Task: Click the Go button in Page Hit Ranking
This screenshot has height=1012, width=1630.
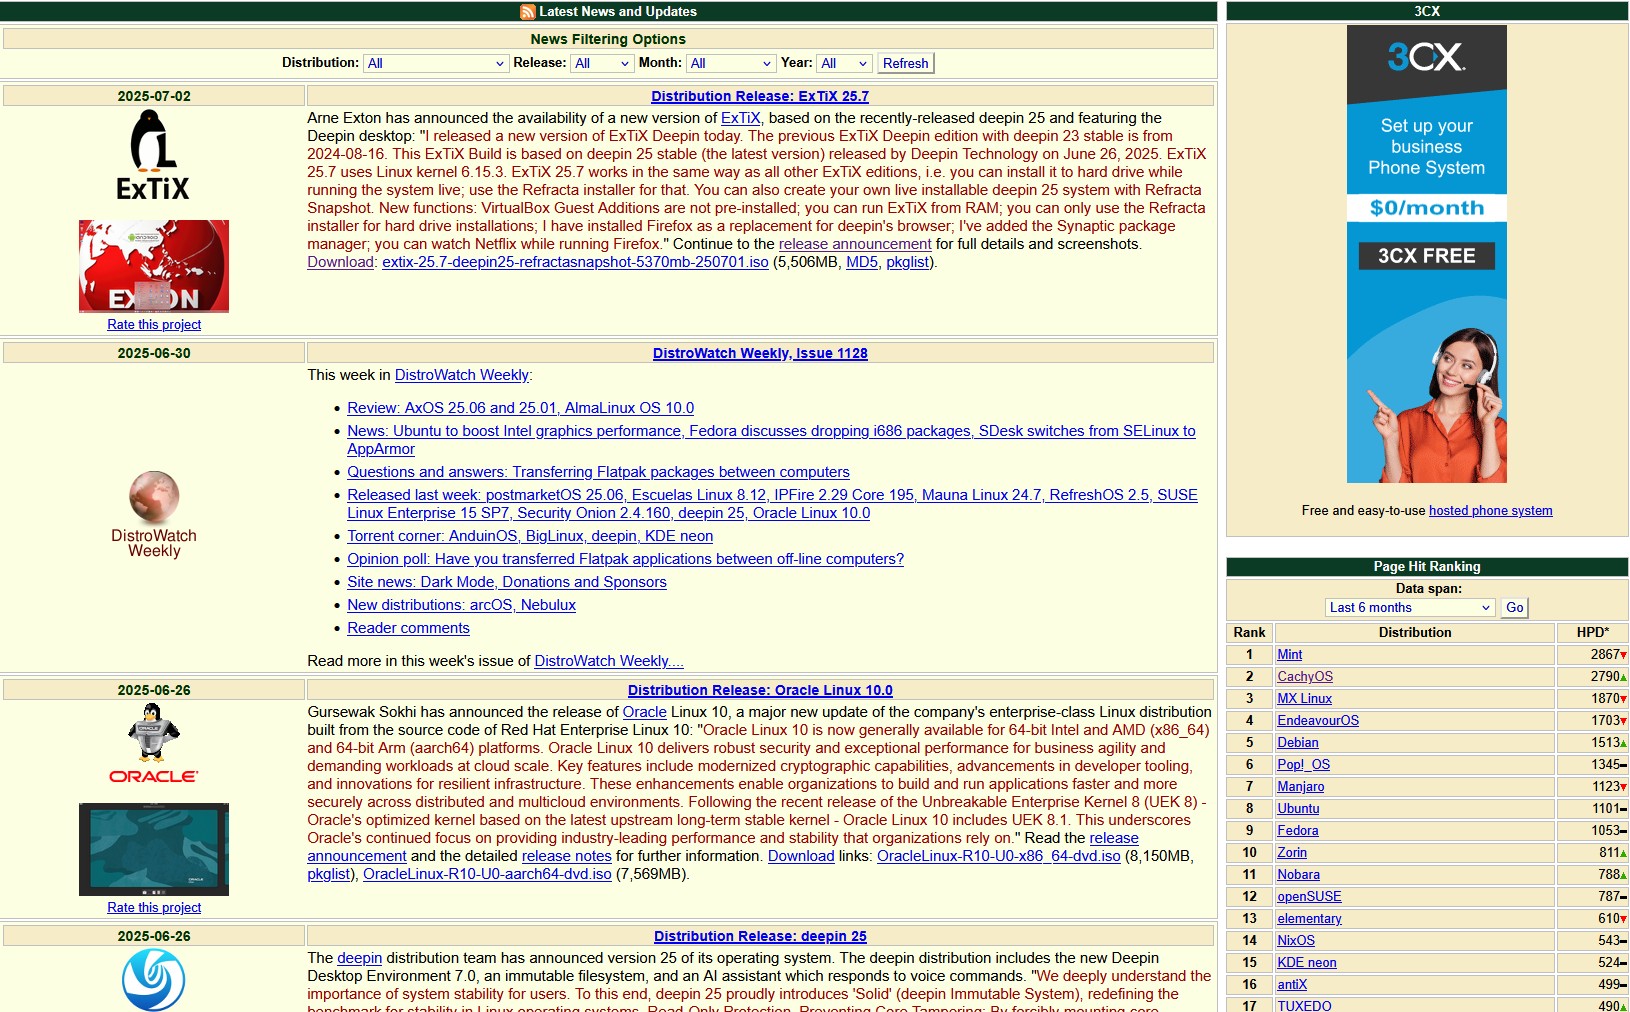Action: pos(1514,607)
